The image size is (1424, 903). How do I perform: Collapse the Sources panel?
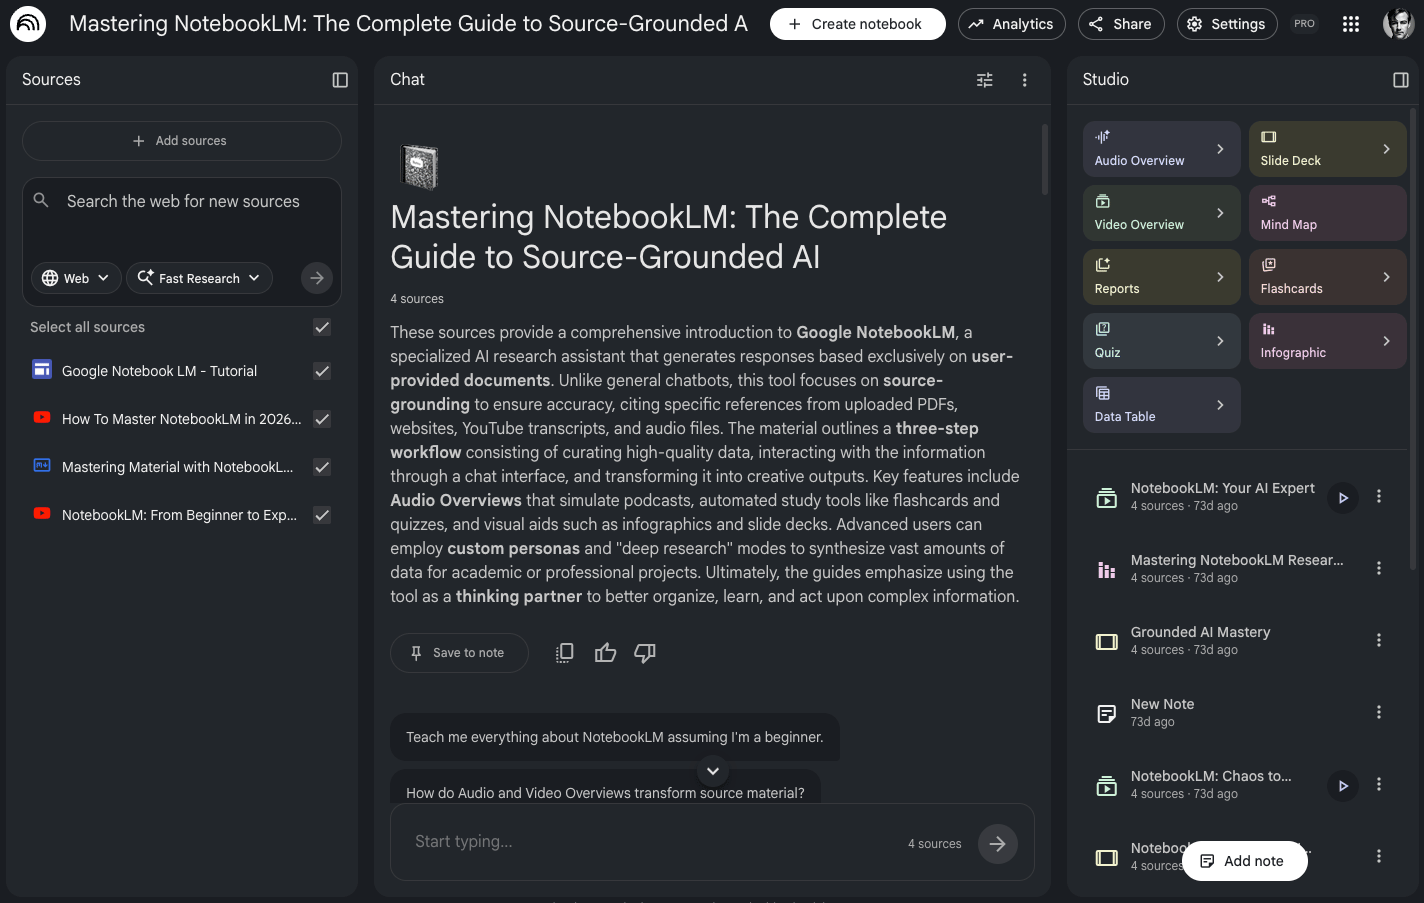(x=340, y=80)
